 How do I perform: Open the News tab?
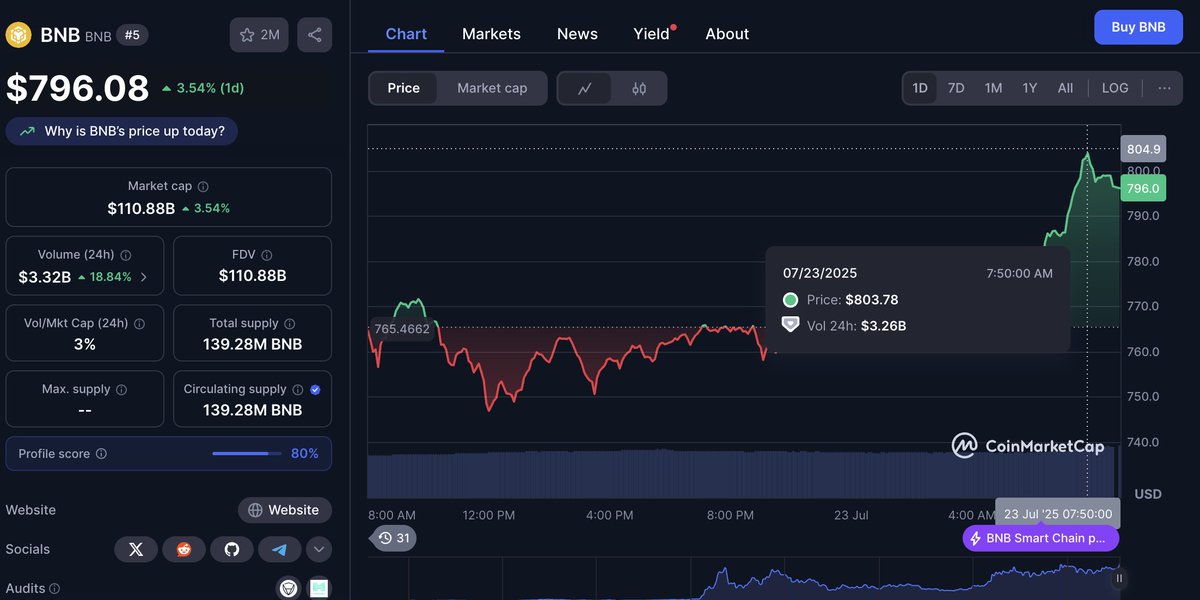pos(577,34)
